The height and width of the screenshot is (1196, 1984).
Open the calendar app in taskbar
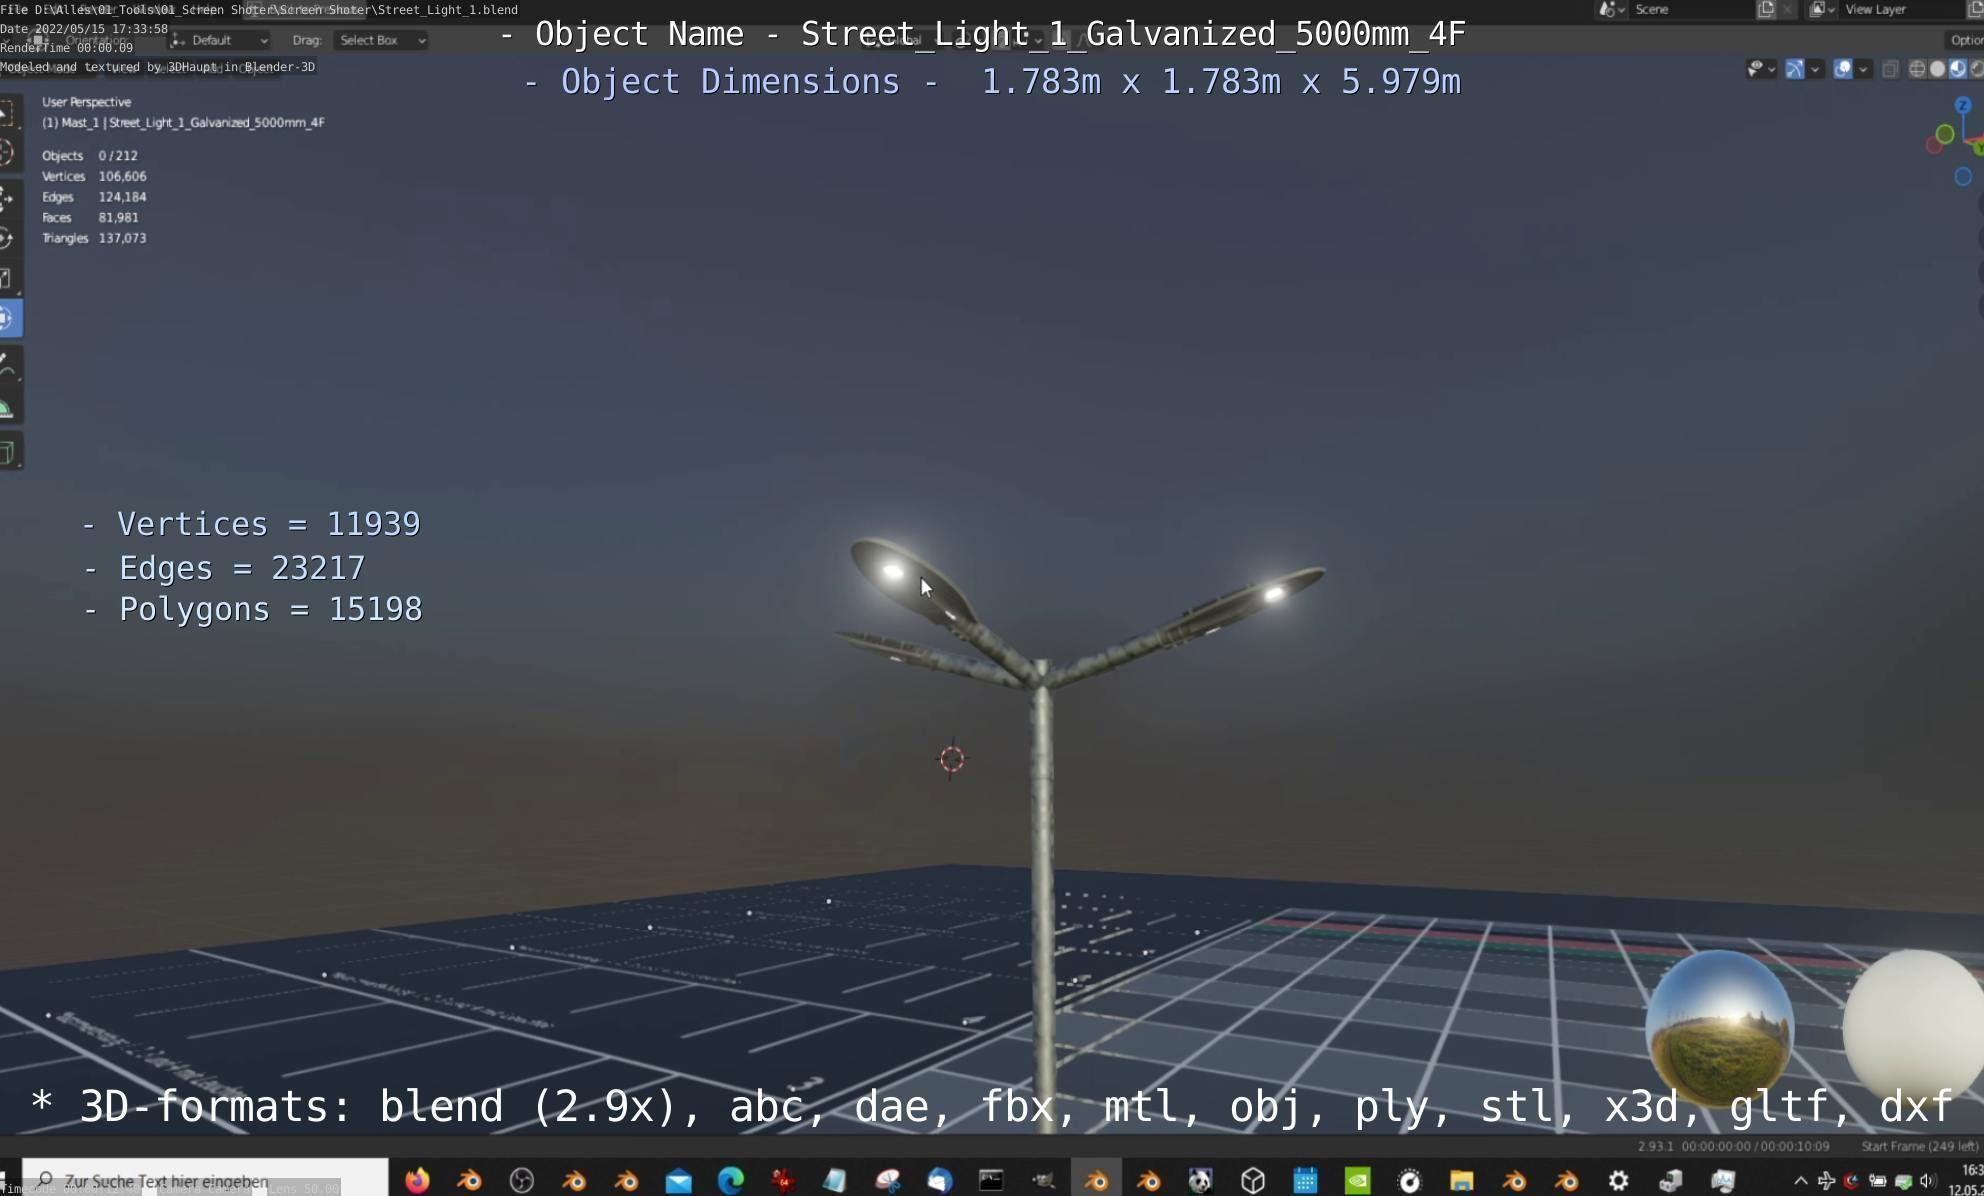(x=1305, y=1181)
